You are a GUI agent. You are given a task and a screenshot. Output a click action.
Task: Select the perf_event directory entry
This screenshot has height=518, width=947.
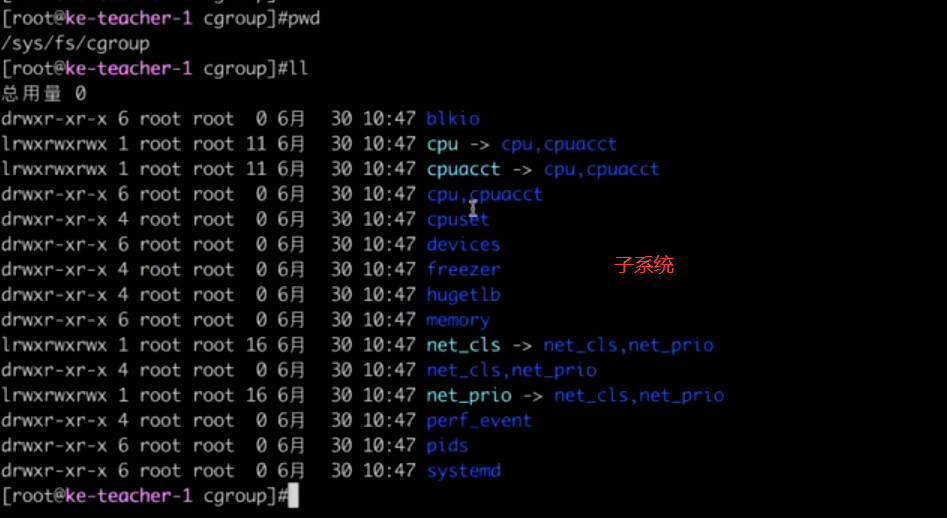[x=479, y=421]
